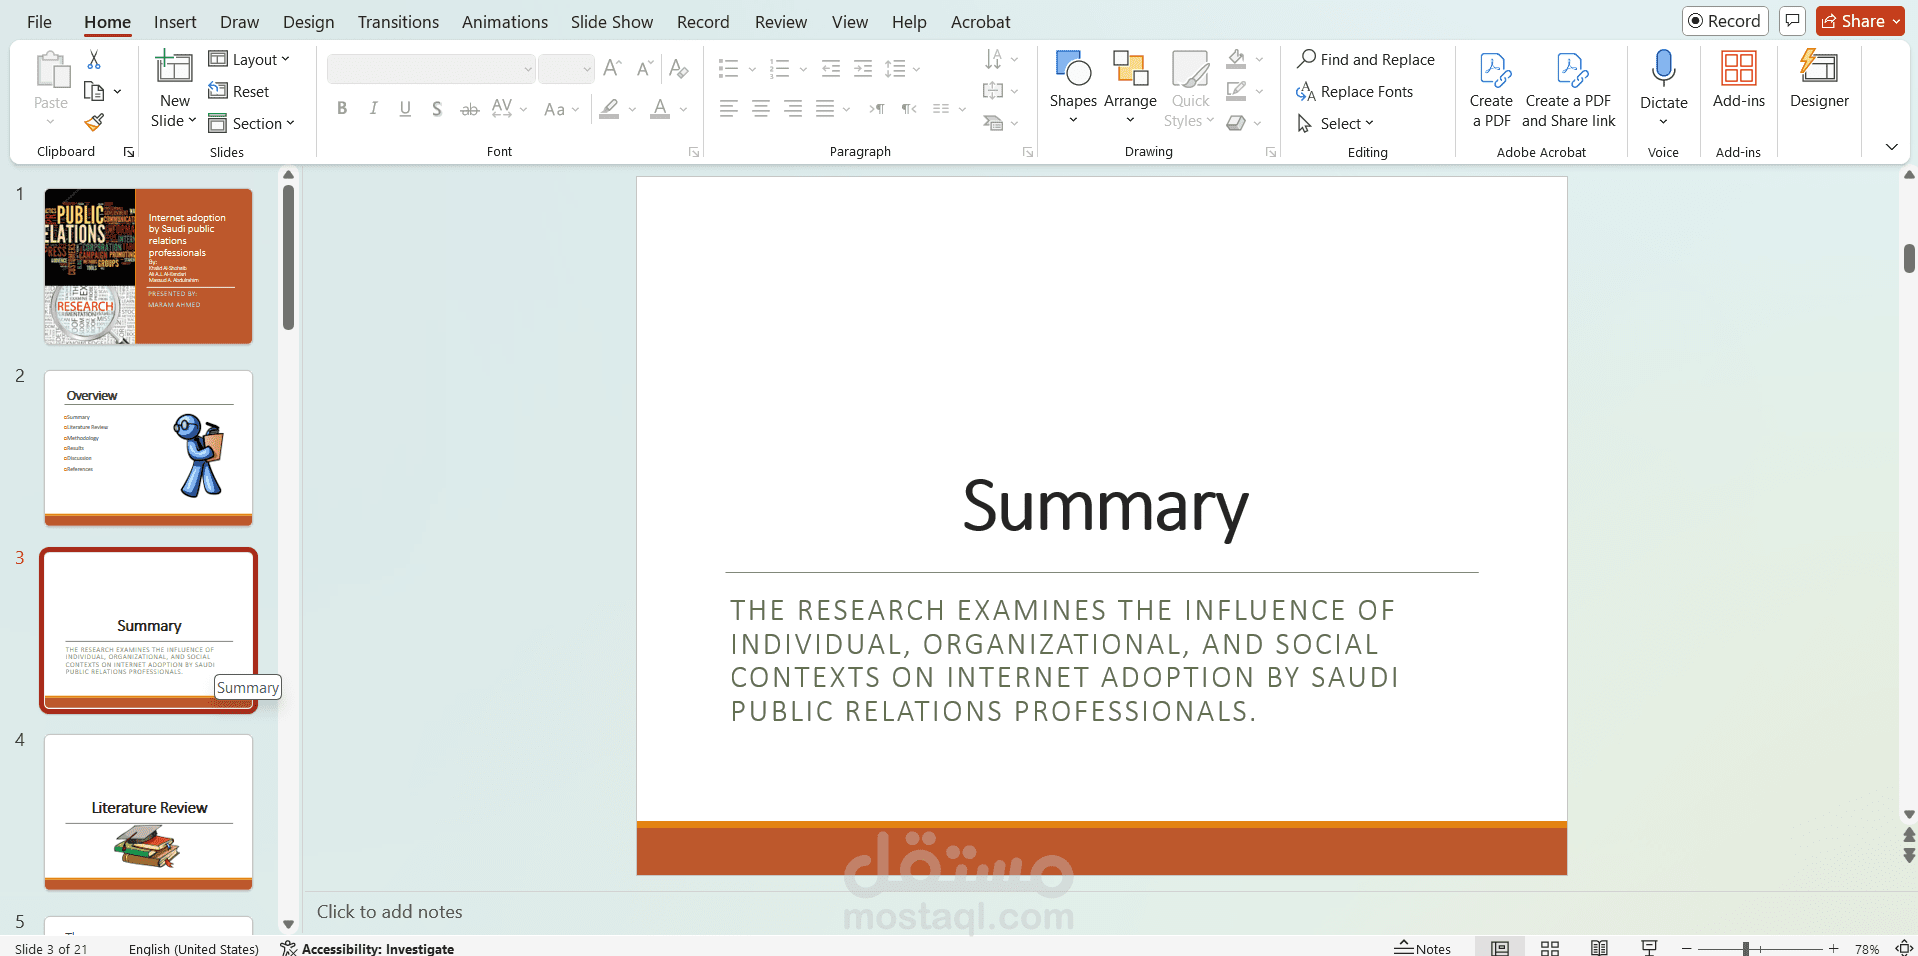Expand the Quick Styles gallery

coord(1190,90)
